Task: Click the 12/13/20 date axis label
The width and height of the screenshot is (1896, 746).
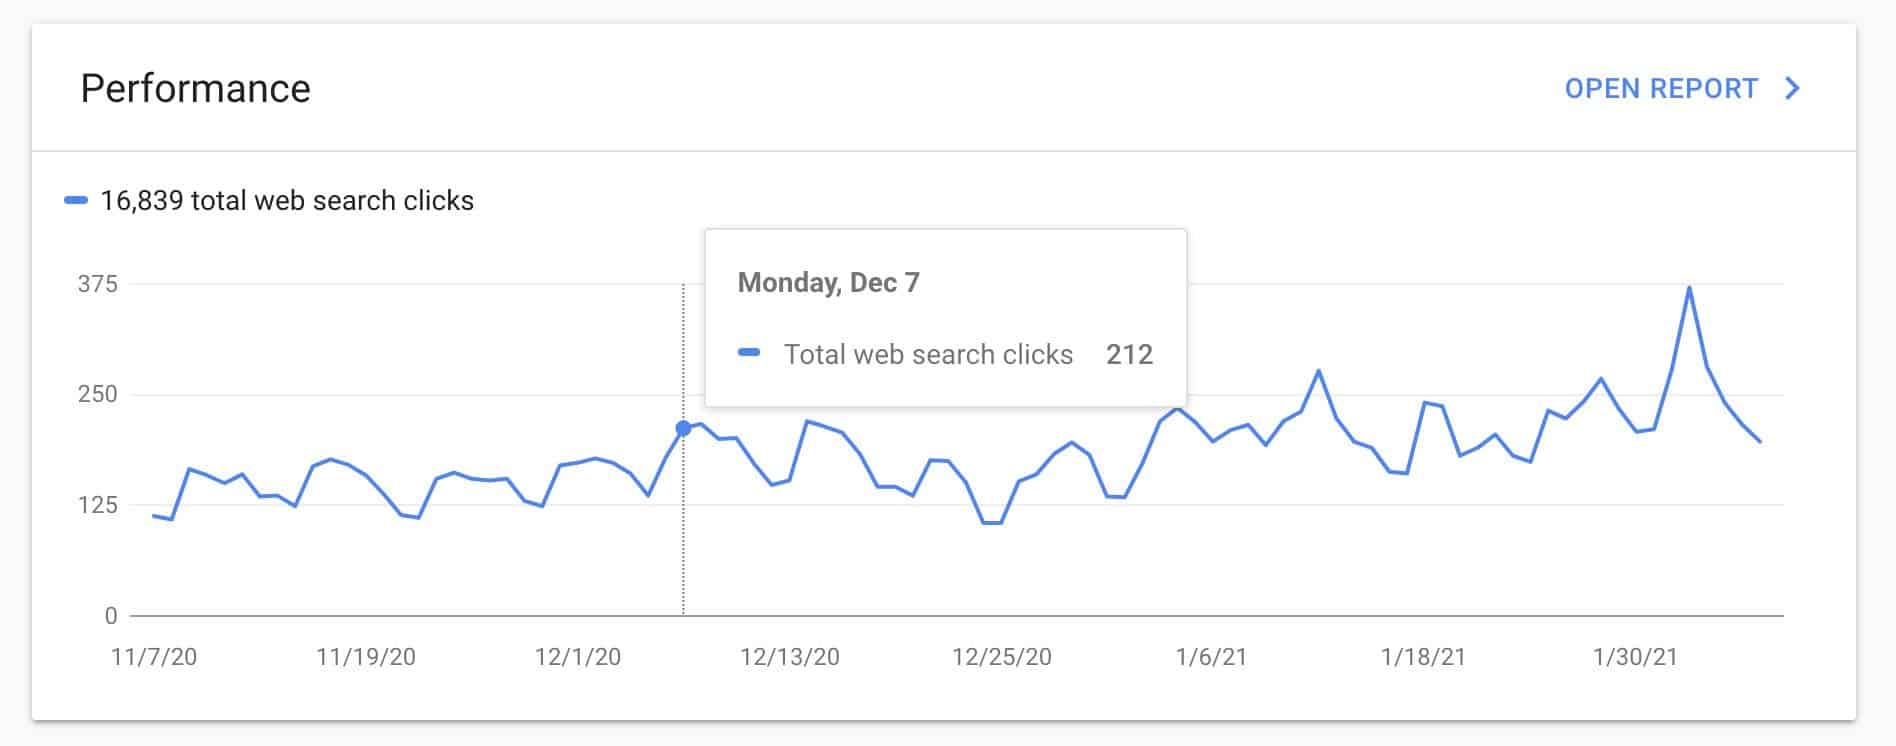Action: click(x=790, y=657)
